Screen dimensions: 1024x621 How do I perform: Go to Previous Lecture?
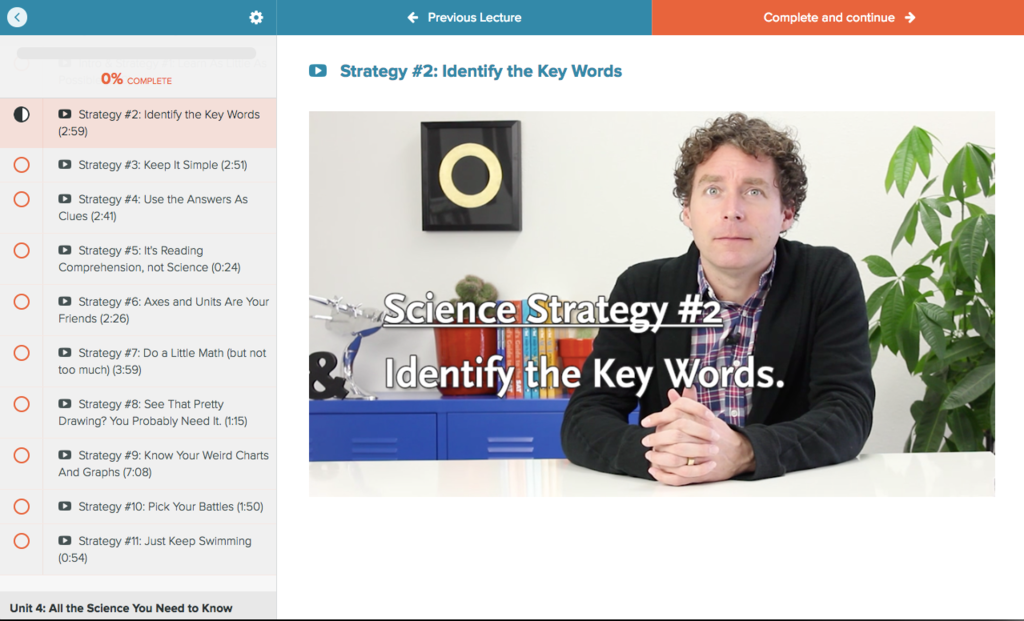464,17
